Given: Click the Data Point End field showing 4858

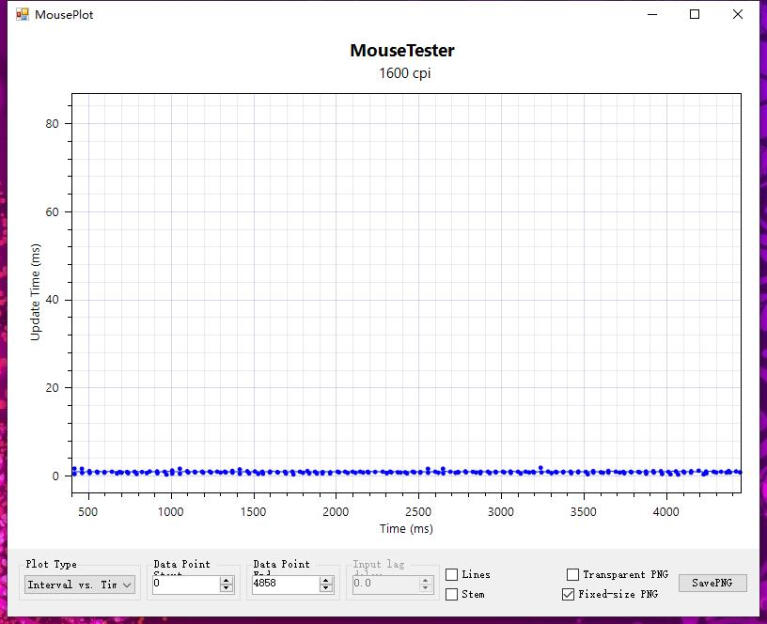Looking at the screenshot, I should pyautogui.click(x=286, y=584).
